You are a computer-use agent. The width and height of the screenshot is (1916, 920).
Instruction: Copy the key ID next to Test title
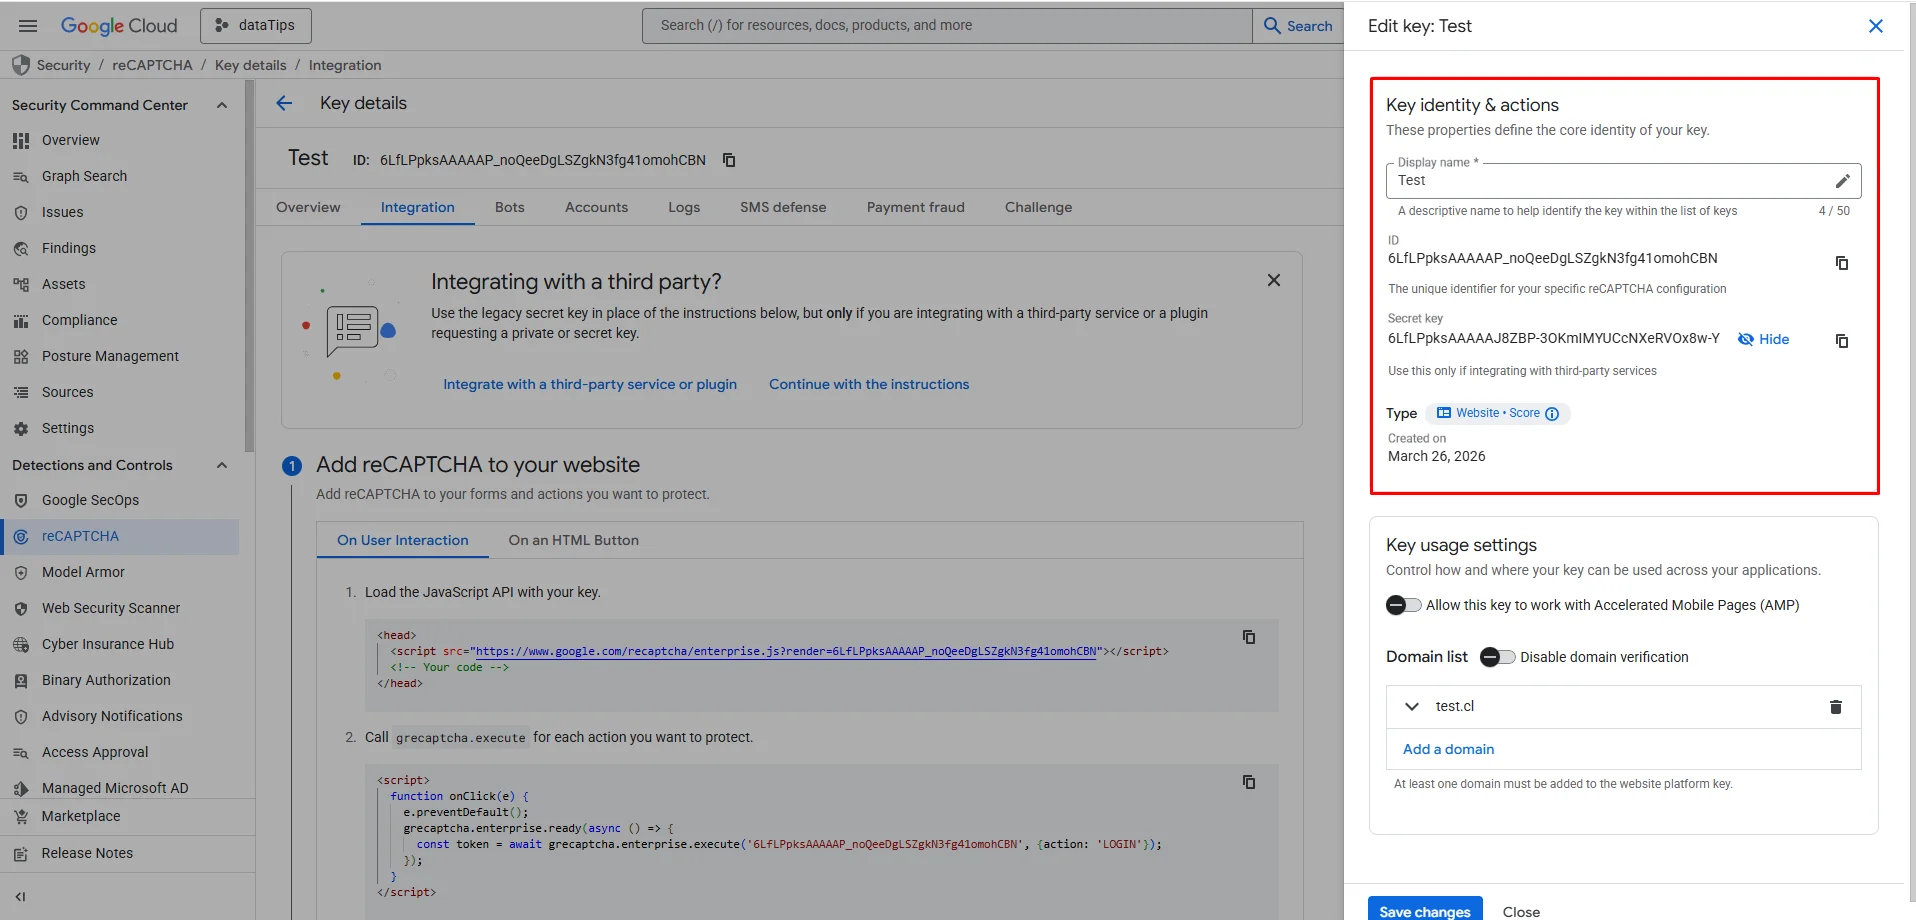pyautogui.click(x=729, y=160)
